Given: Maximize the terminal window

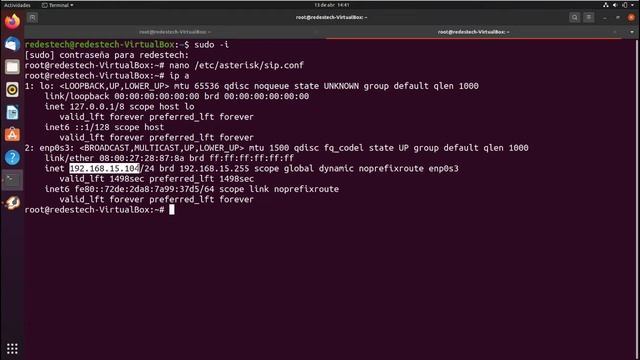Looking at the screenshot, I should click(x=618, y=18).
